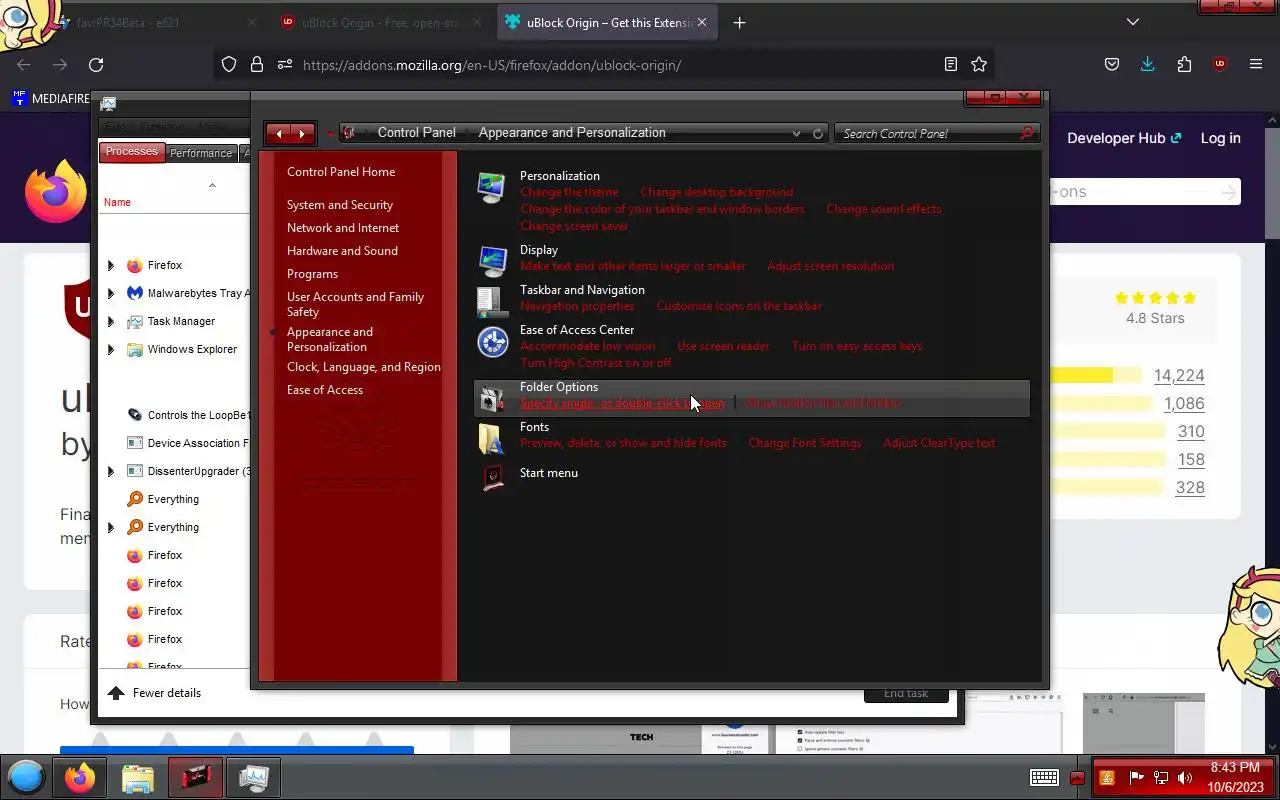Go back in Control Panel
Image resolution: width=1280 pixels, height=800 pixels.
pyautogui.click(x=279, y=133)
